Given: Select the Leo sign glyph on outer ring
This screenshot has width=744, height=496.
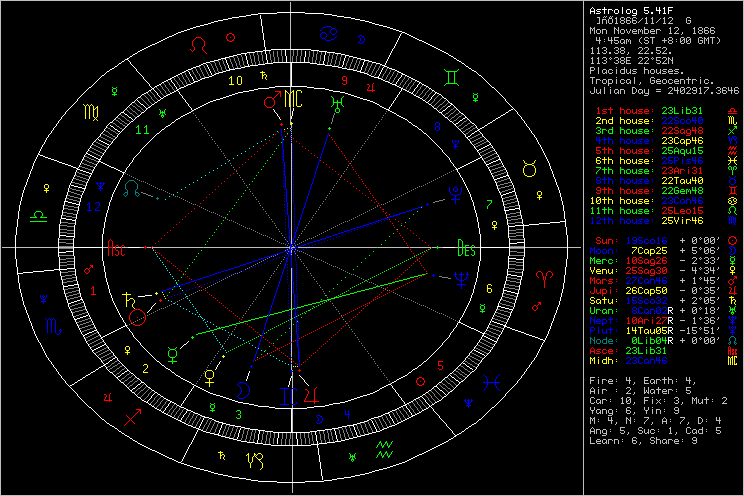Looking at the screenshot, I should pos(200,45).
